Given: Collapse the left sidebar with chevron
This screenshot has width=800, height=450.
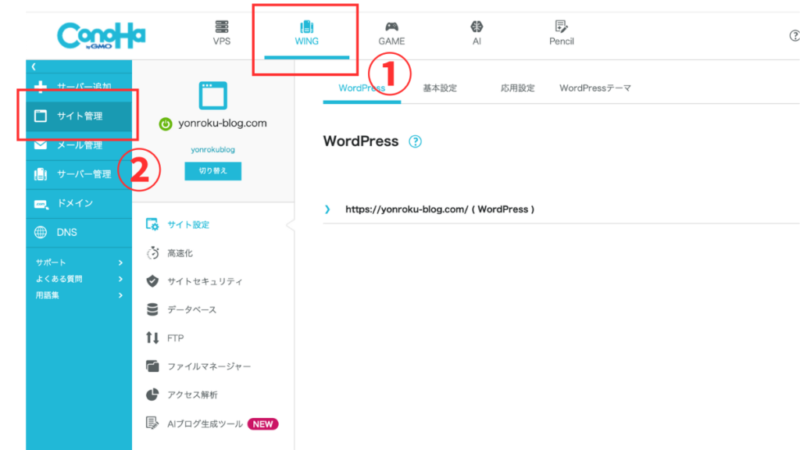Looking at the screenshot, I should [x=34, y=67].
